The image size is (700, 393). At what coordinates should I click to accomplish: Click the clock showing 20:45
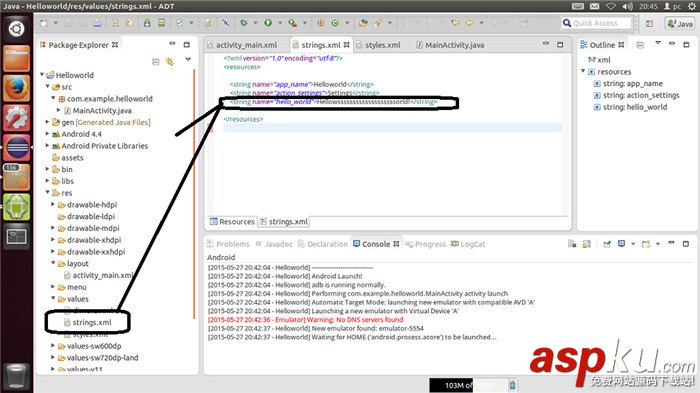[648, 6]
